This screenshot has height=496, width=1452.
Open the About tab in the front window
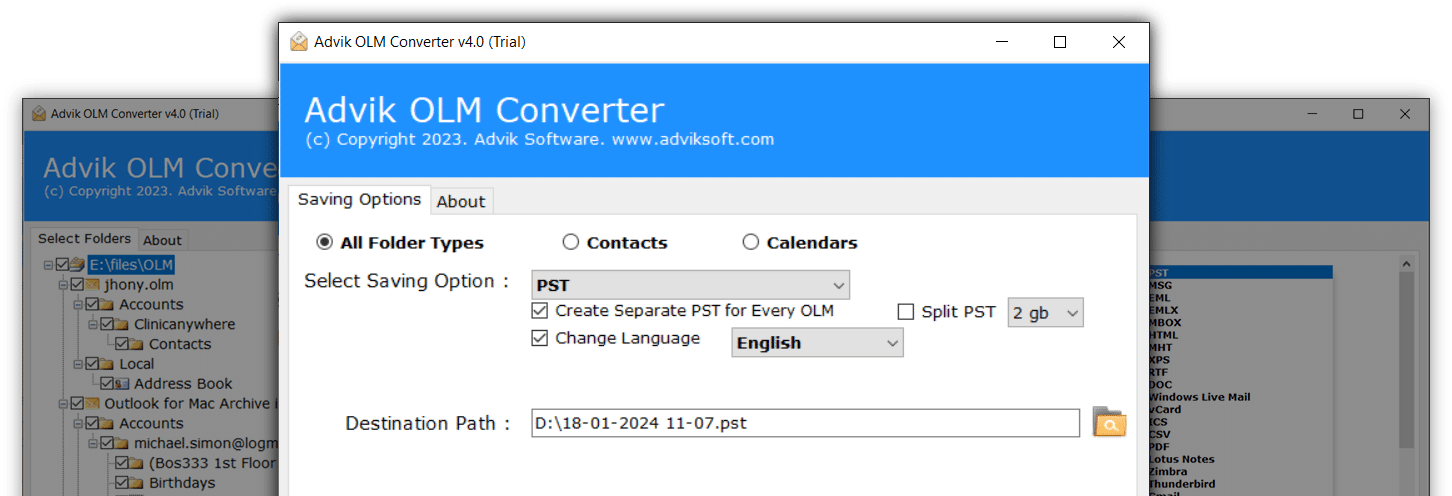461,201
